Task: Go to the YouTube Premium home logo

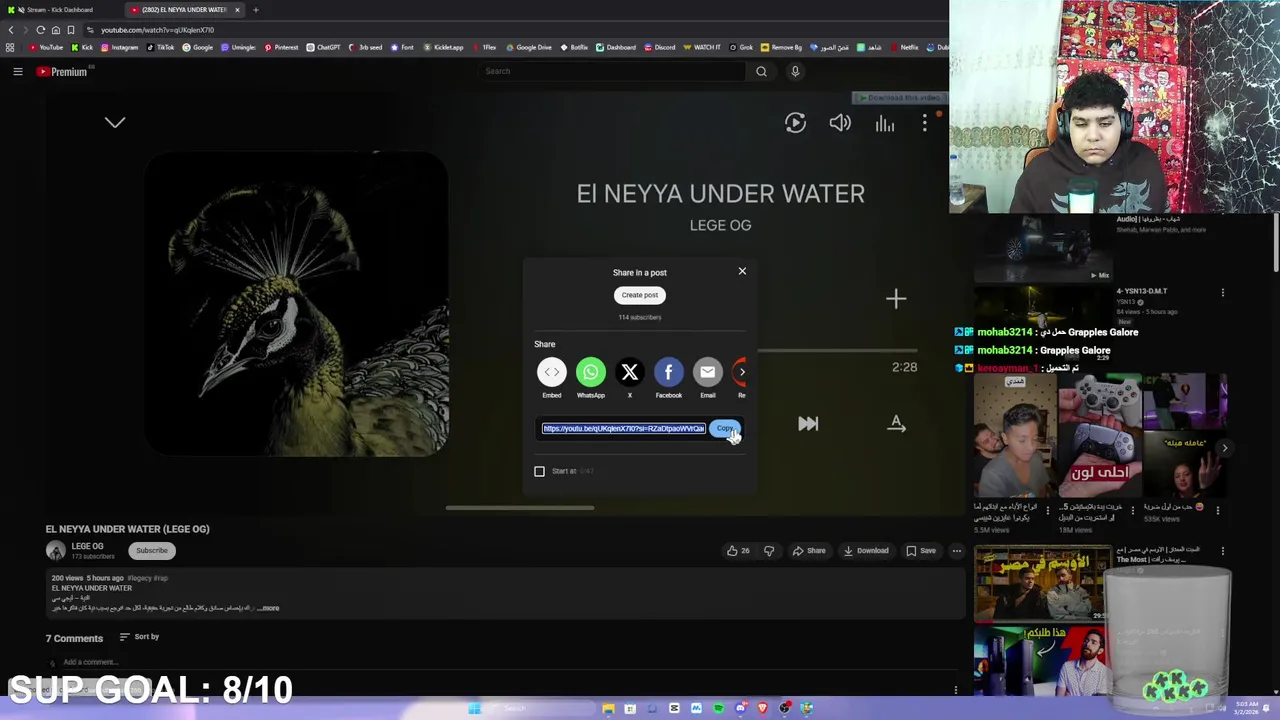Action: click(x=63, y=71)
